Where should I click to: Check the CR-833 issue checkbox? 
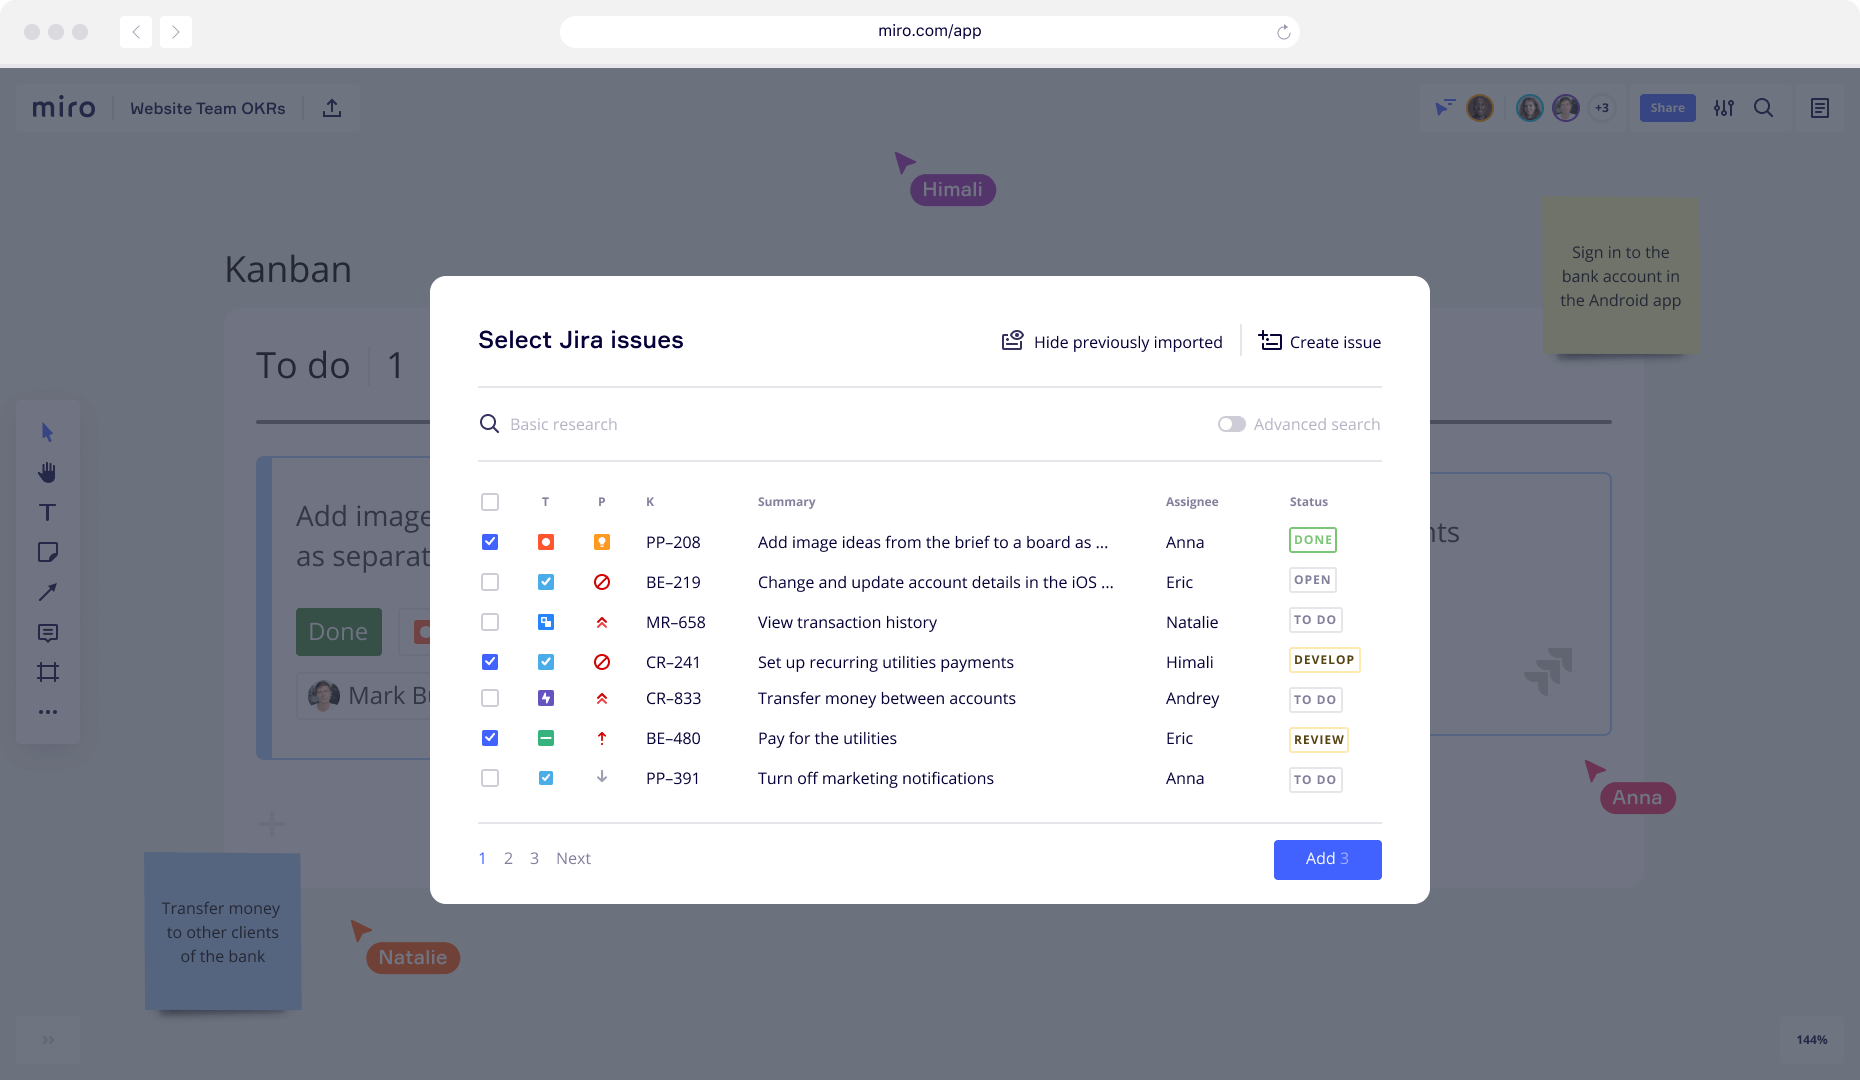[x=490, y=698]
